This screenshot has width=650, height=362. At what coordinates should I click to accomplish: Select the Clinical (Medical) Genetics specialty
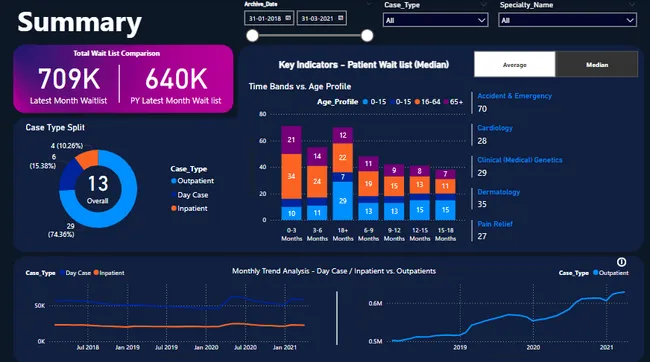click(520, 160)
